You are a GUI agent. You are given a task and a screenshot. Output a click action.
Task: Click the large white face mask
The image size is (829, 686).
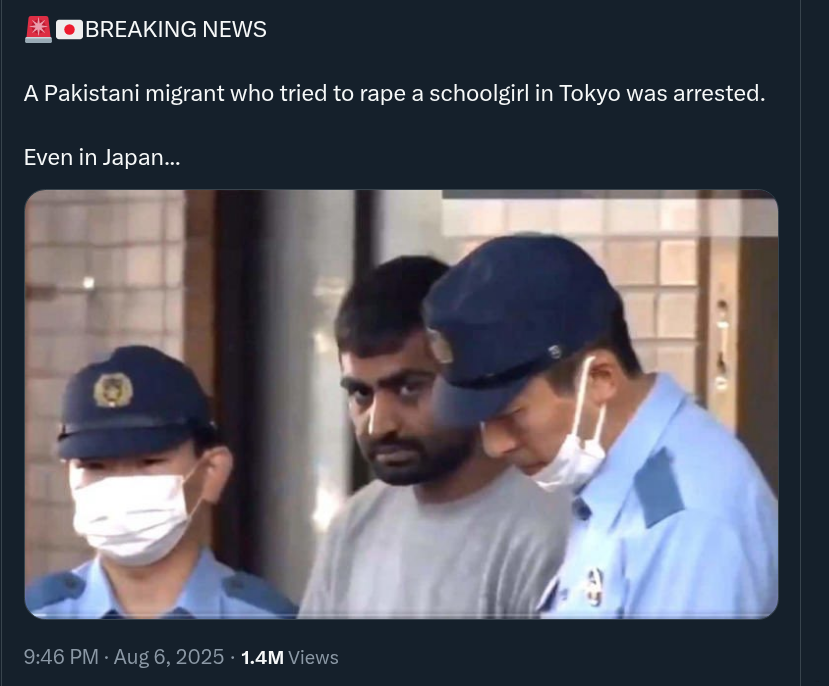[132, 517]
